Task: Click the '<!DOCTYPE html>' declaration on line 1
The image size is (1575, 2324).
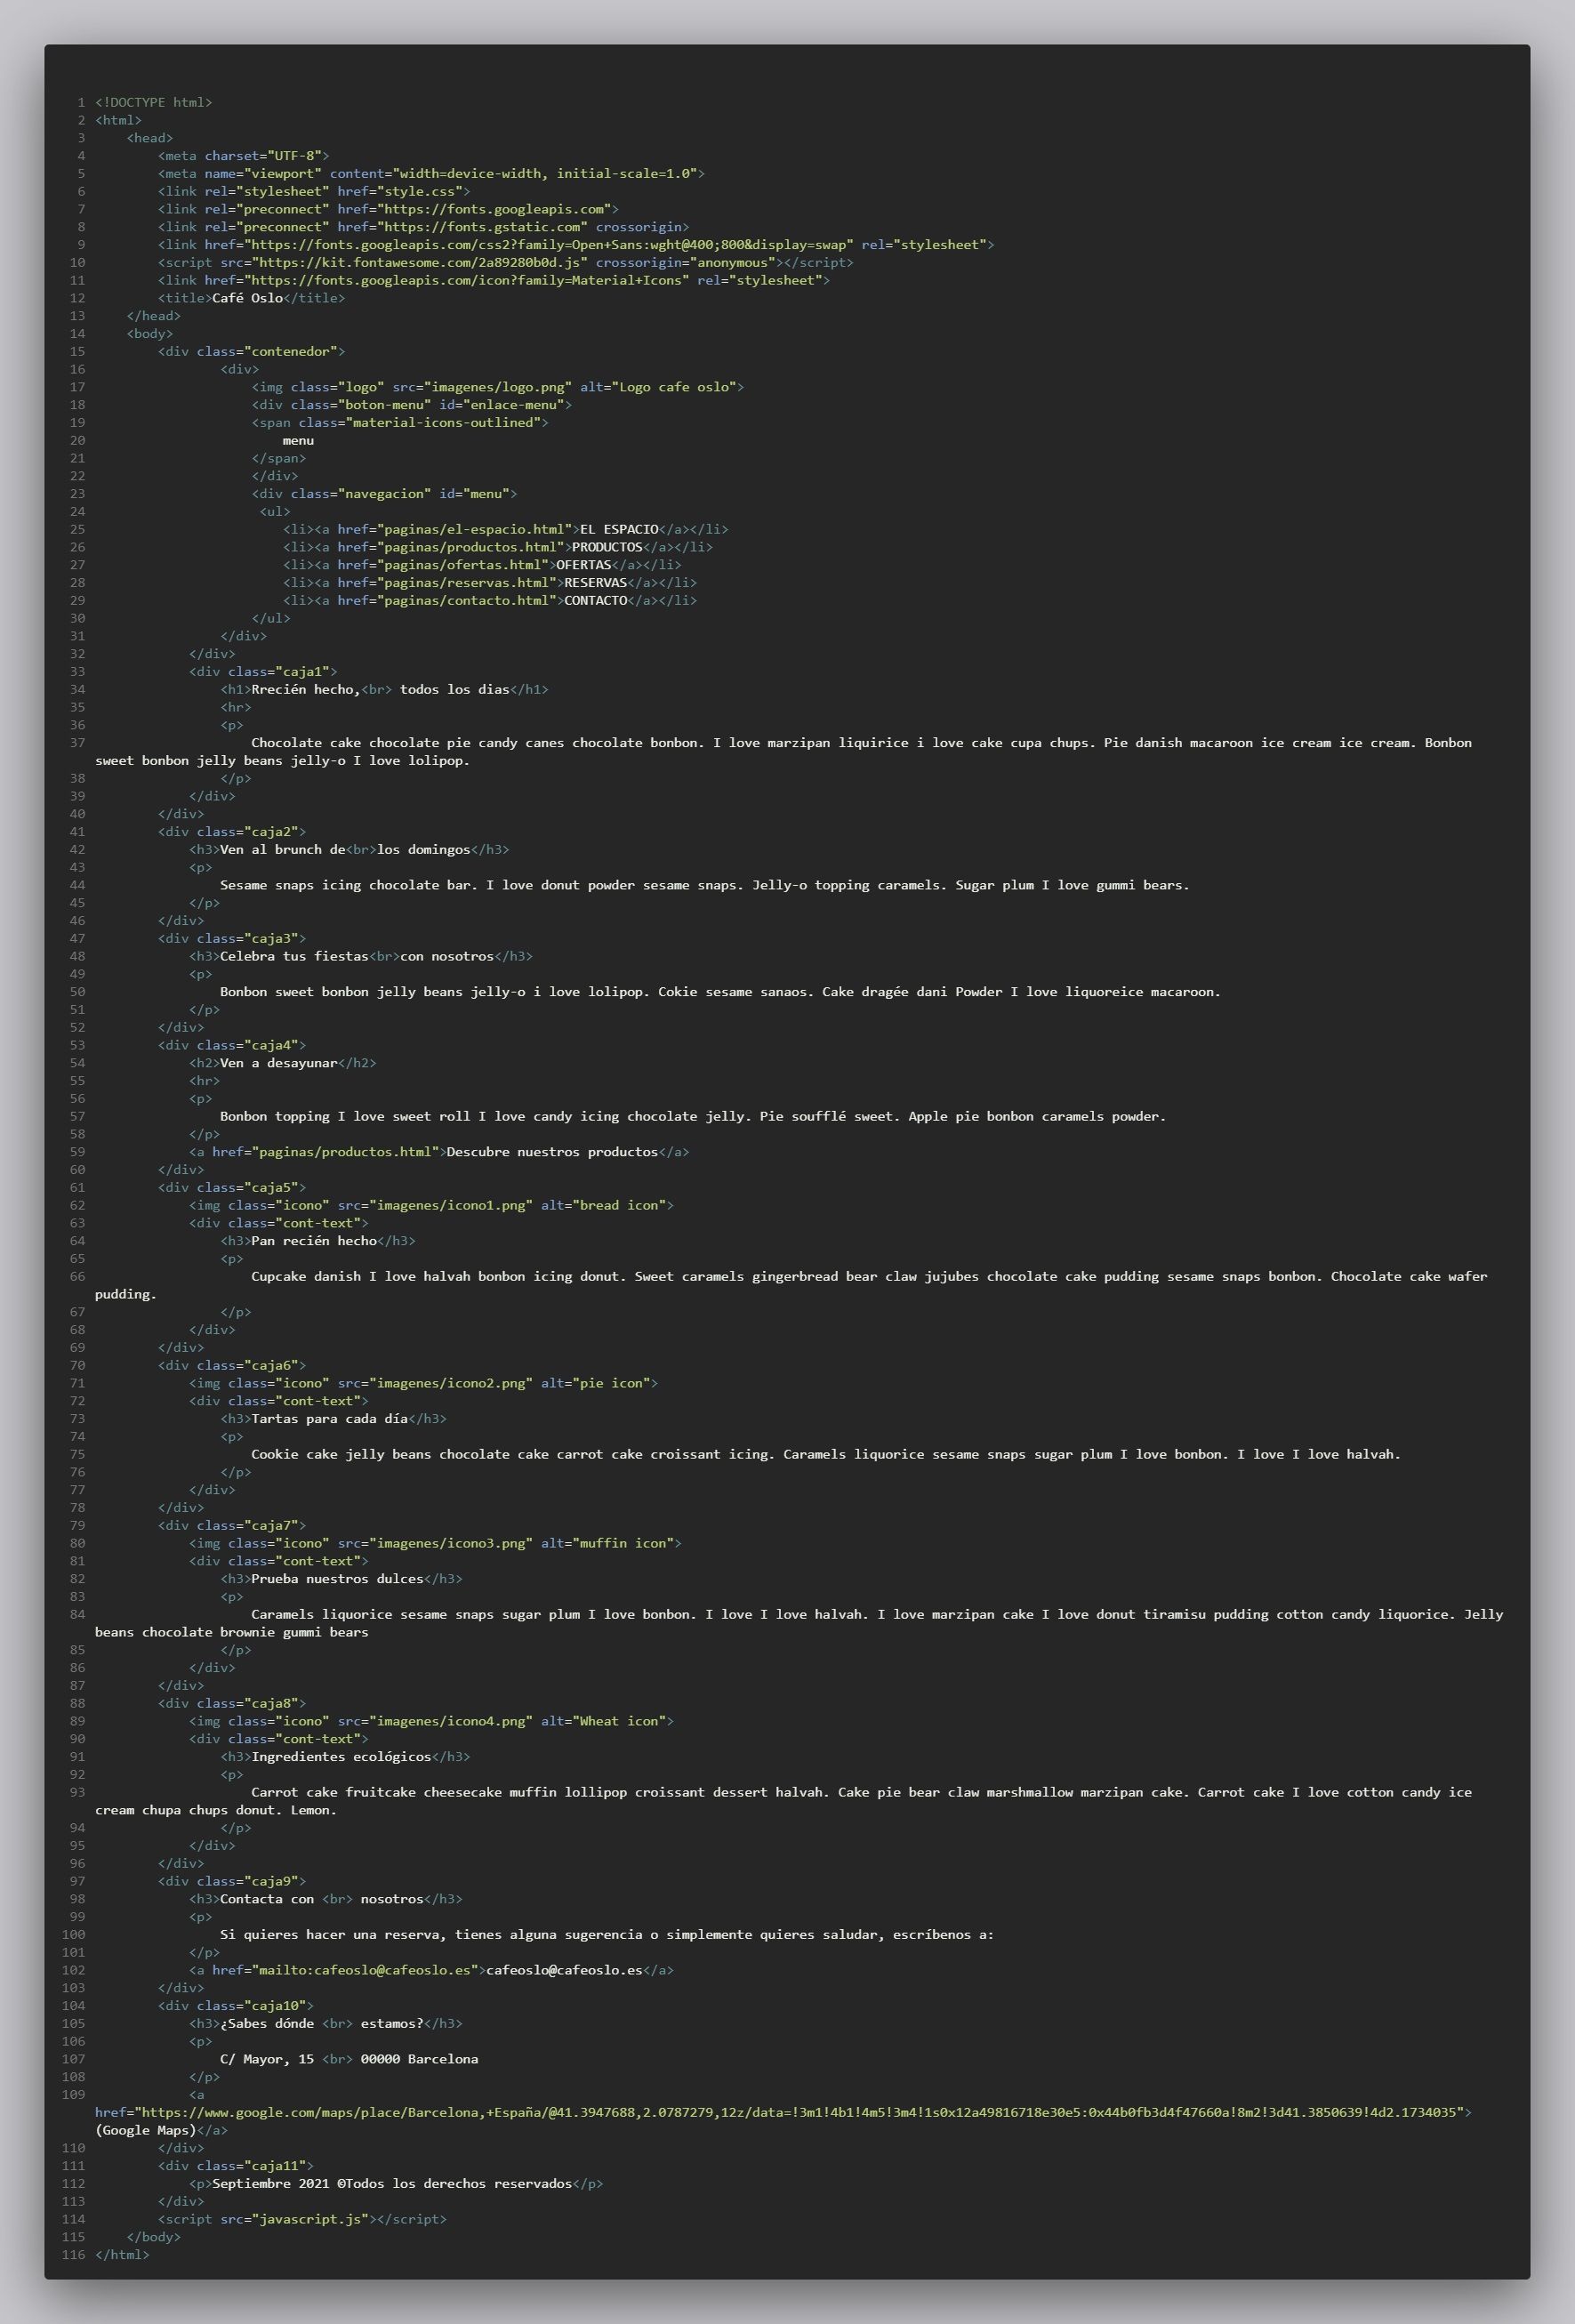Action: click(x=154, y=102)
